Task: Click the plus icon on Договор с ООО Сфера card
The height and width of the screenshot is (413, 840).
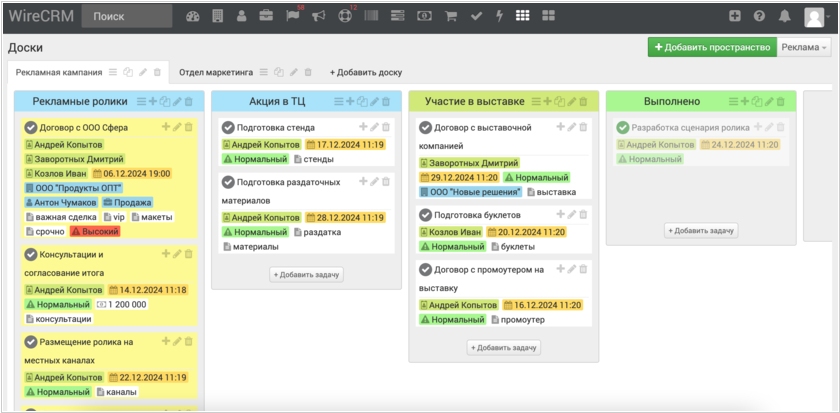Action: click(x=166, y=126)
